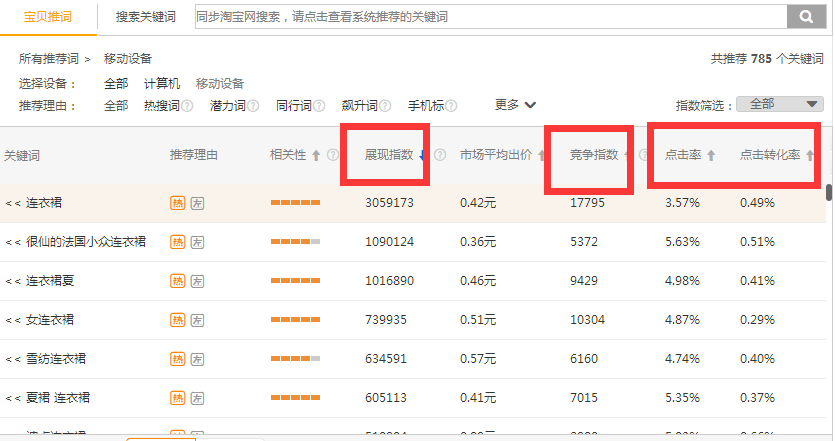Select 计算机 under device selection
The image size is (835, 441).
tap(162, 84)
